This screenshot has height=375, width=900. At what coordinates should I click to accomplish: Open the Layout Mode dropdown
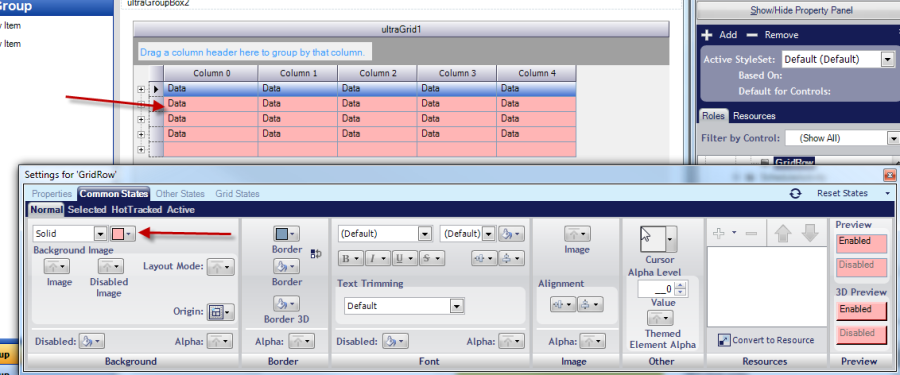coord(220,266)
